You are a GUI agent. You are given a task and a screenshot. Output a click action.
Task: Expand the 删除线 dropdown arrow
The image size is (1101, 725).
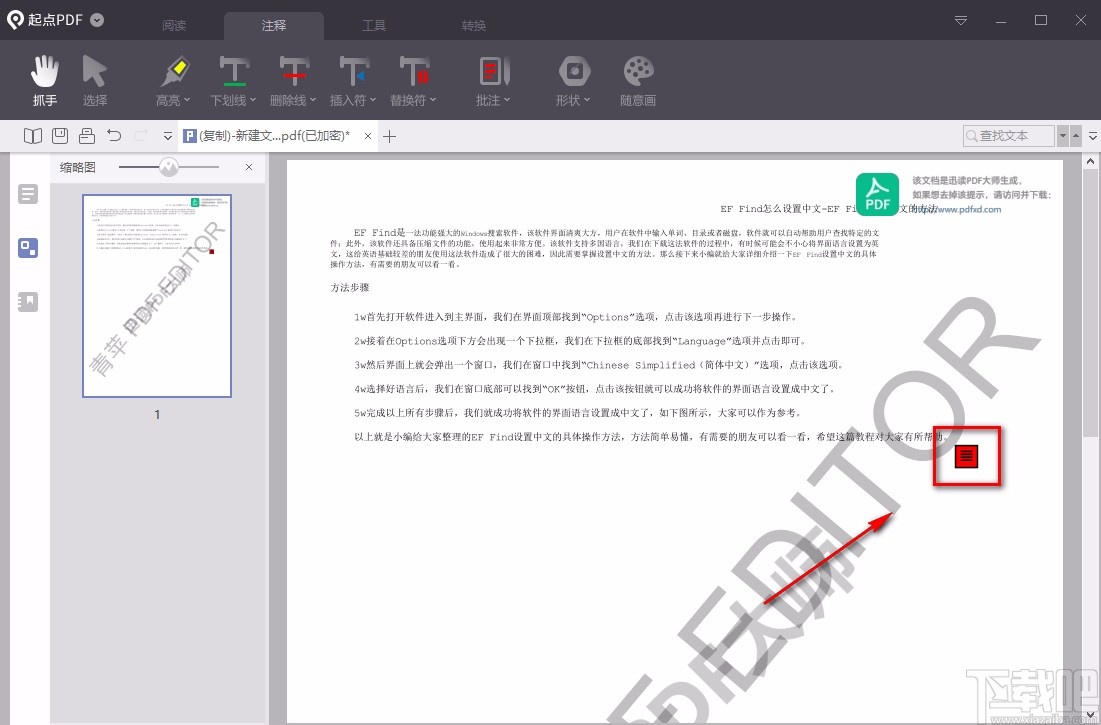pos(313,100)
